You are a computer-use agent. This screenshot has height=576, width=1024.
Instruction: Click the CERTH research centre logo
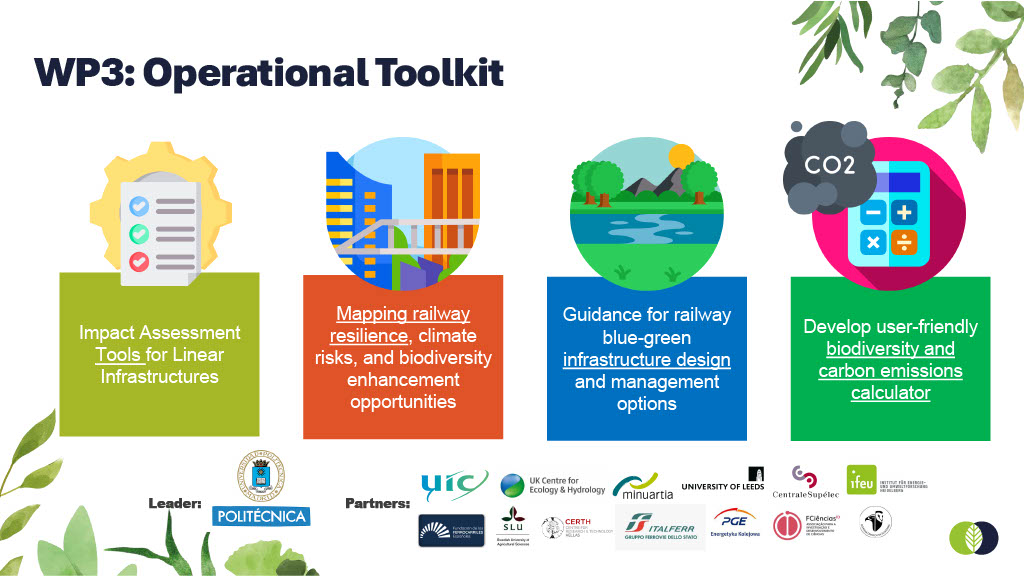coord(577,528)
